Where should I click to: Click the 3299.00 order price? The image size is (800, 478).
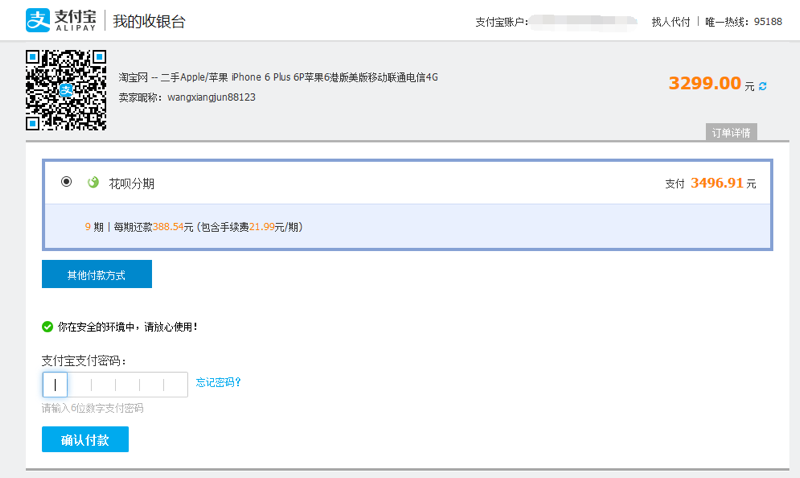(705, 83)
